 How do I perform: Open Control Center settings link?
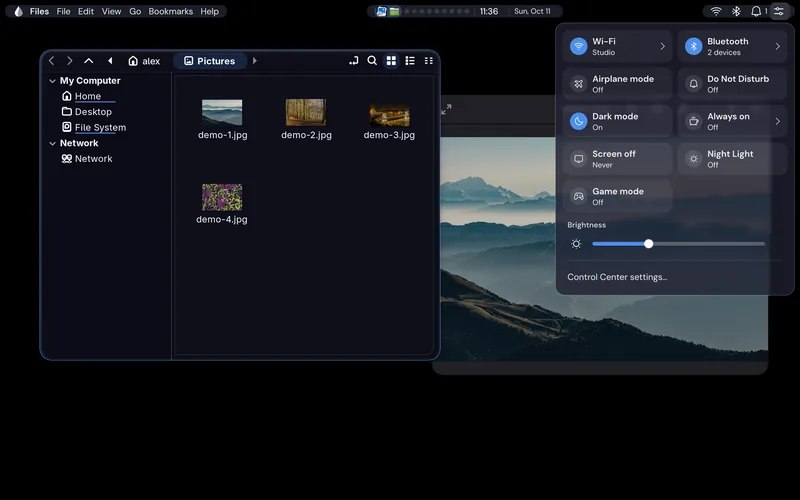(617, 277)
